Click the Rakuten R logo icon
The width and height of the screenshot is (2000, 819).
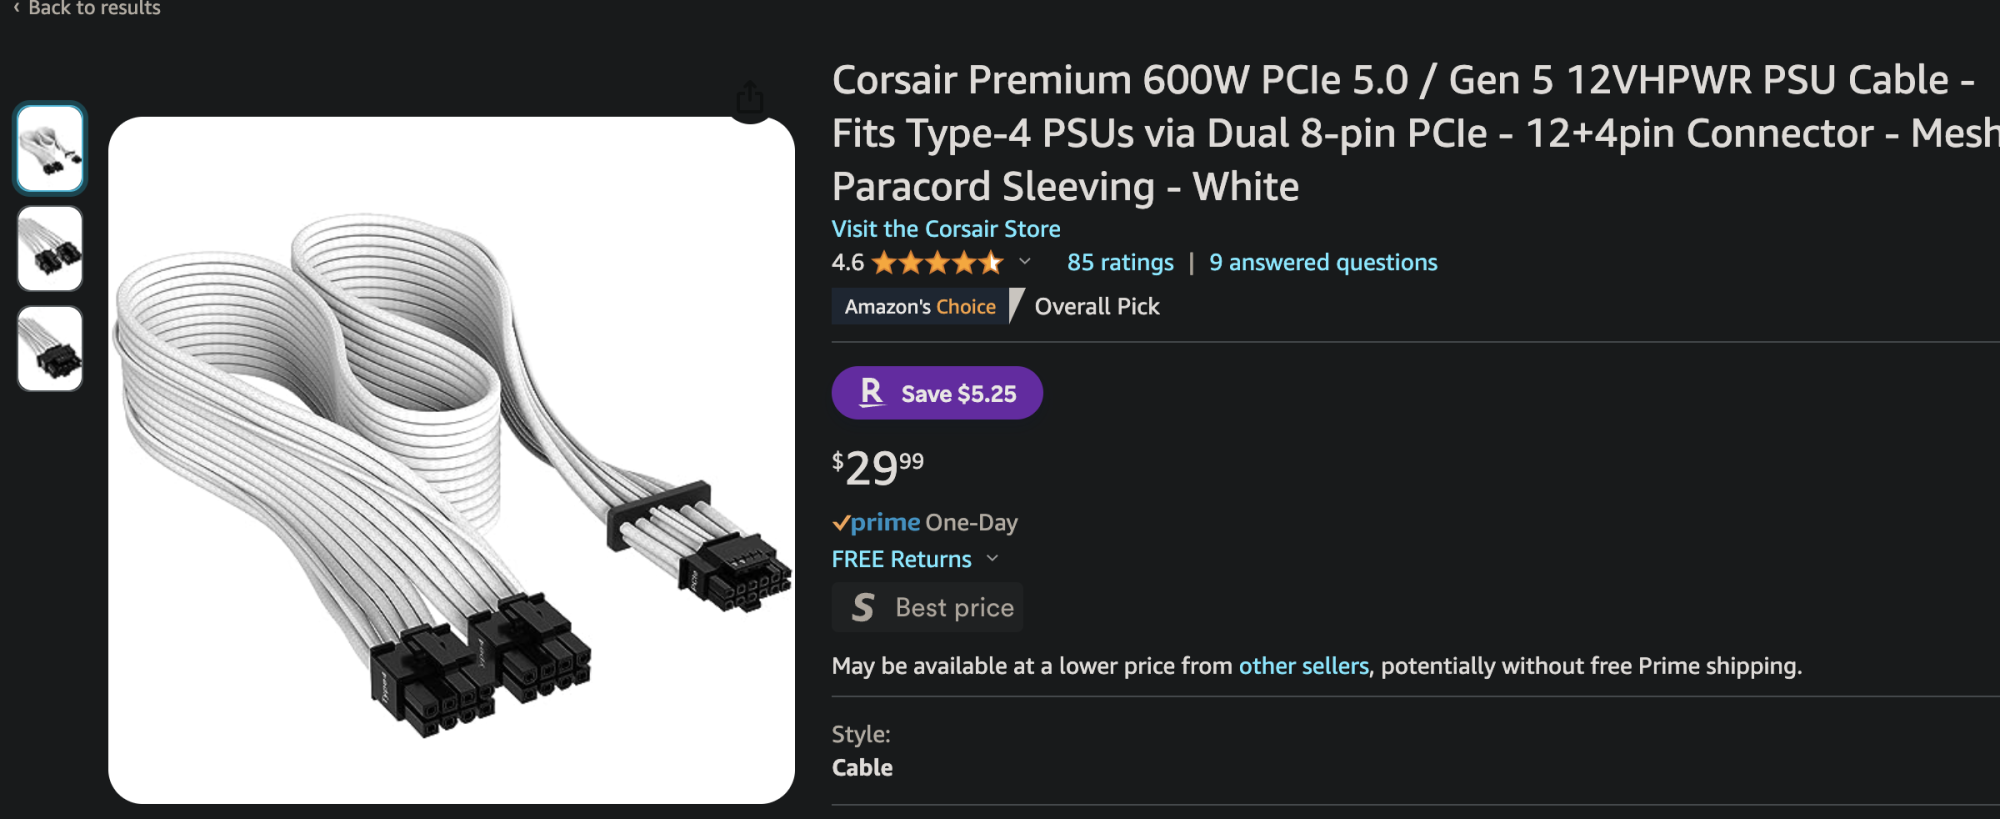871,392
